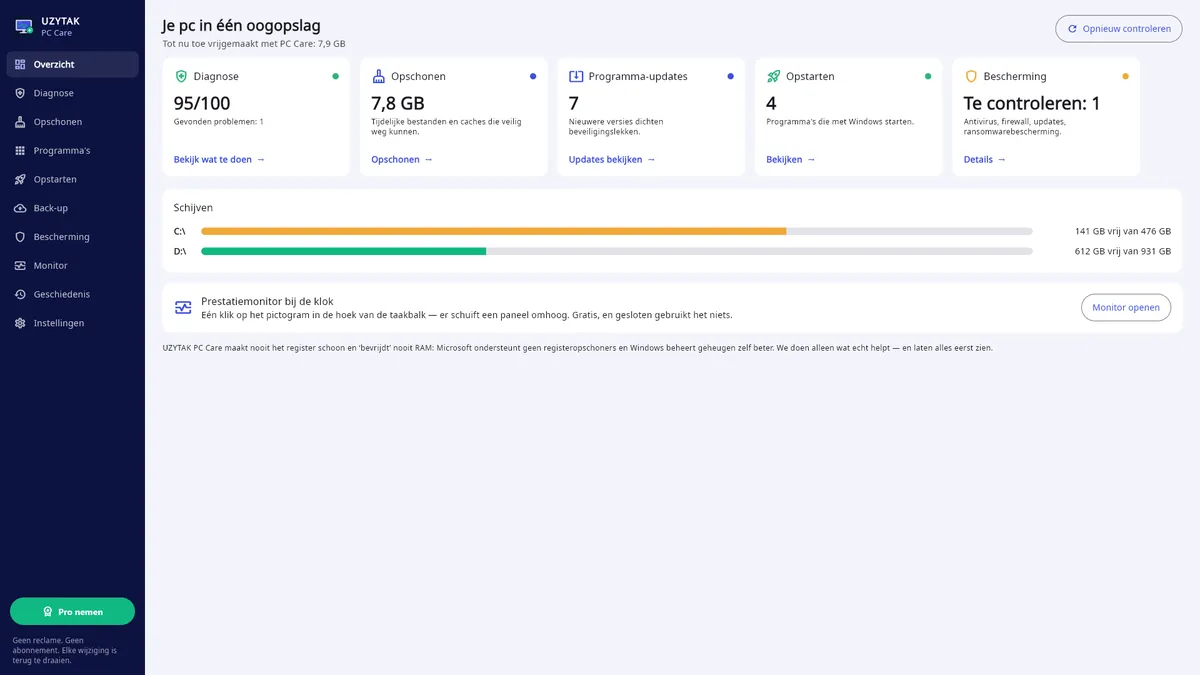Click the Je pc in één oogopslag heading
The image size is (1200, 675).
pos(242,26)
